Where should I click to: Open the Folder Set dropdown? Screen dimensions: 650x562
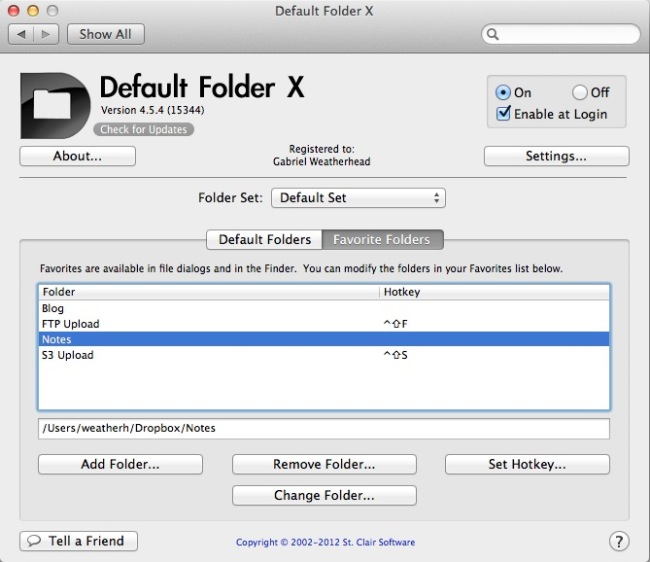point(358,198)
